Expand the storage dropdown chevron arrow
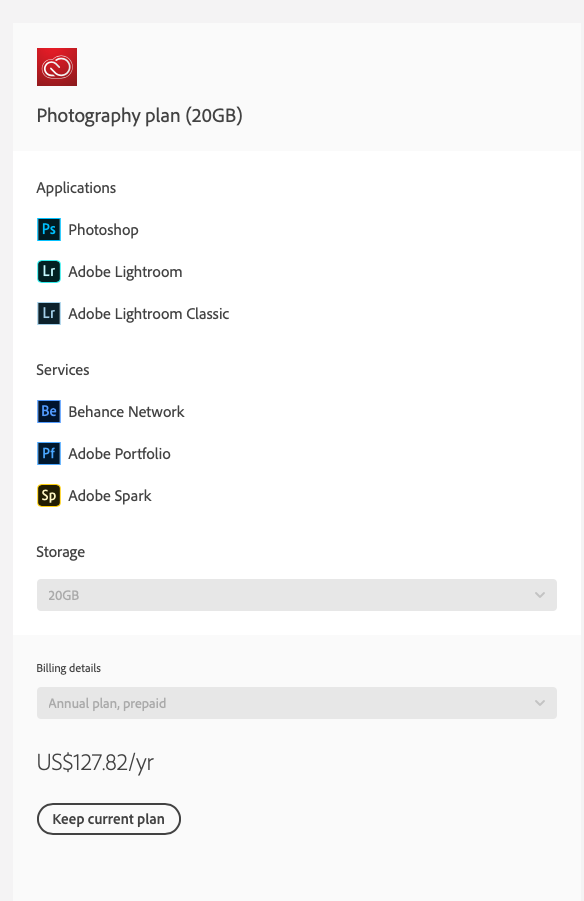Image resolution: width=584 pixels, height=901 pixels. coord(540,595)
